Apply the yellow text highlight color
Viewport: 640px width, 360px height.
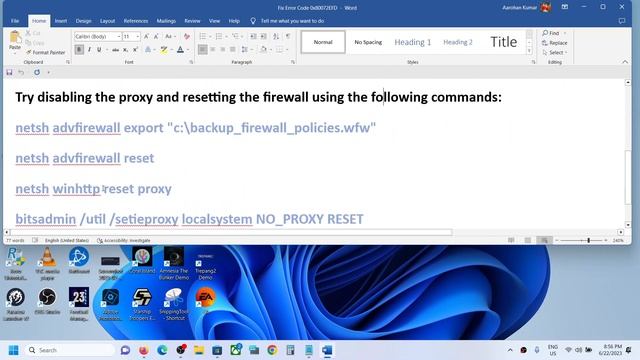pos(164,50)
